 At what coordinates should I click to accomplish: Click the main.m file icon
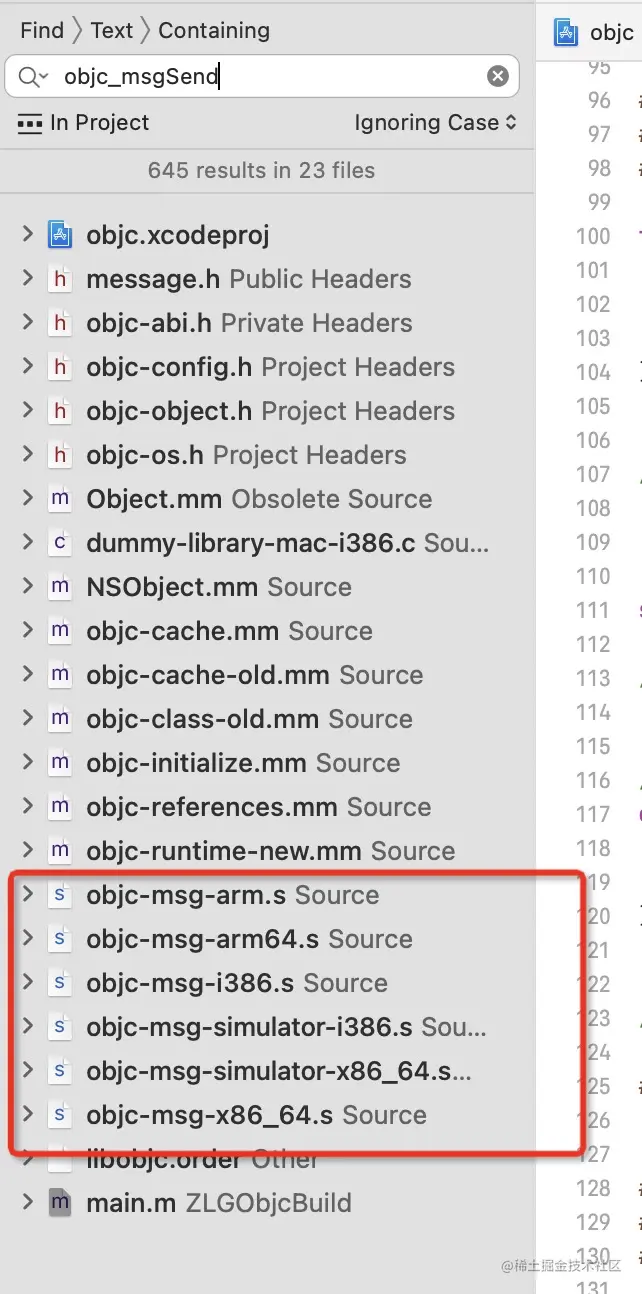click(x=60, y=1204)
